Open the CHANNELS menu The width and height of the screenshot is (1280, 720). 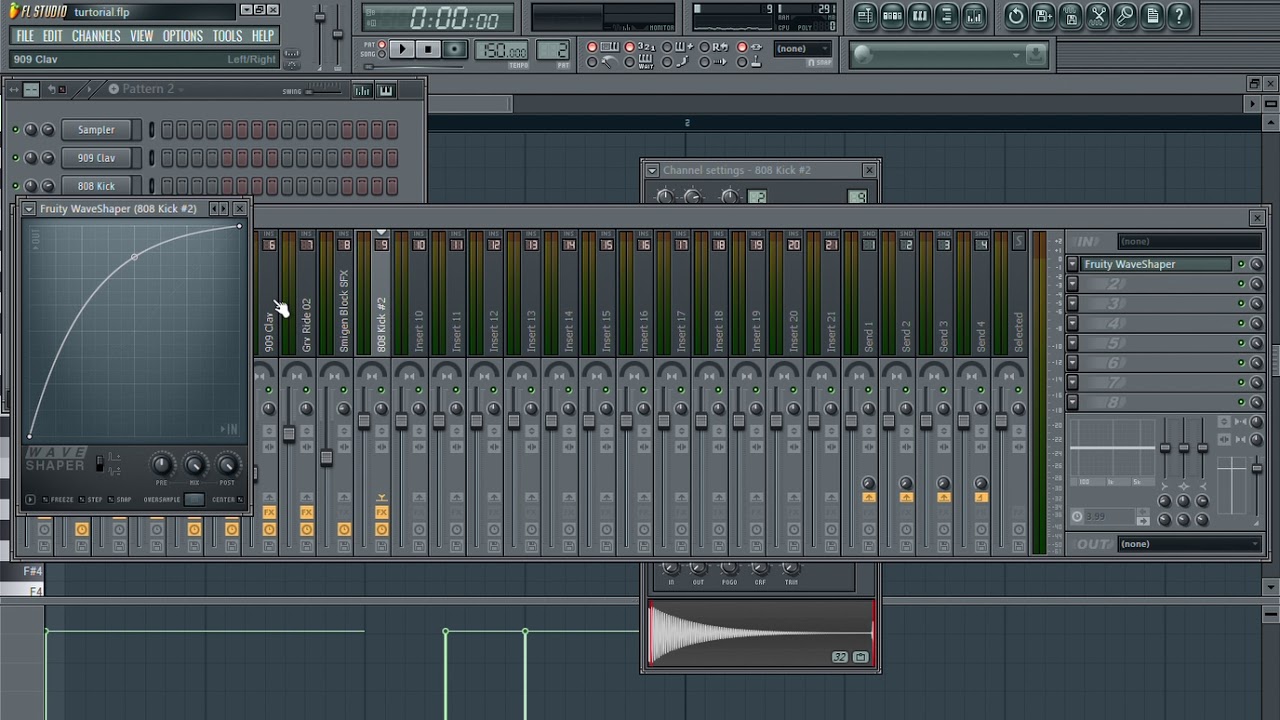96,36
